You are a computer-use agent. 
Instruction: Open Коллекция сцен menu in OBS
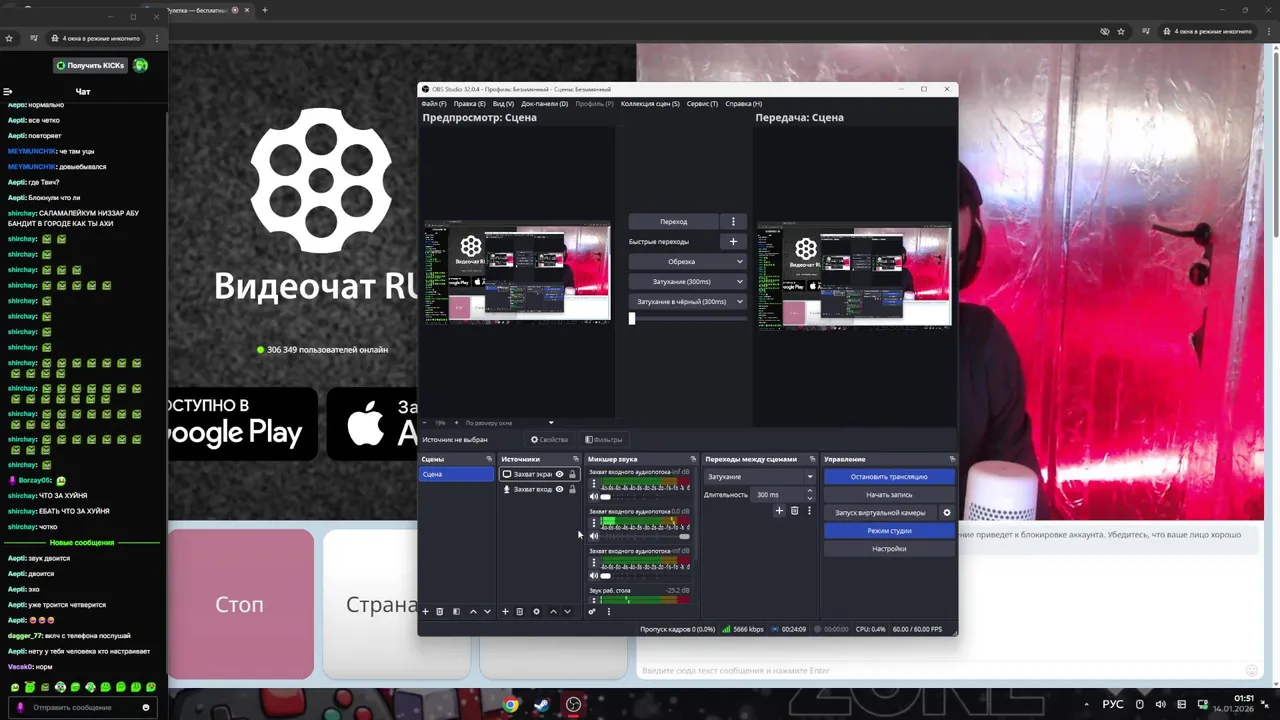click(x=650, y=104)
